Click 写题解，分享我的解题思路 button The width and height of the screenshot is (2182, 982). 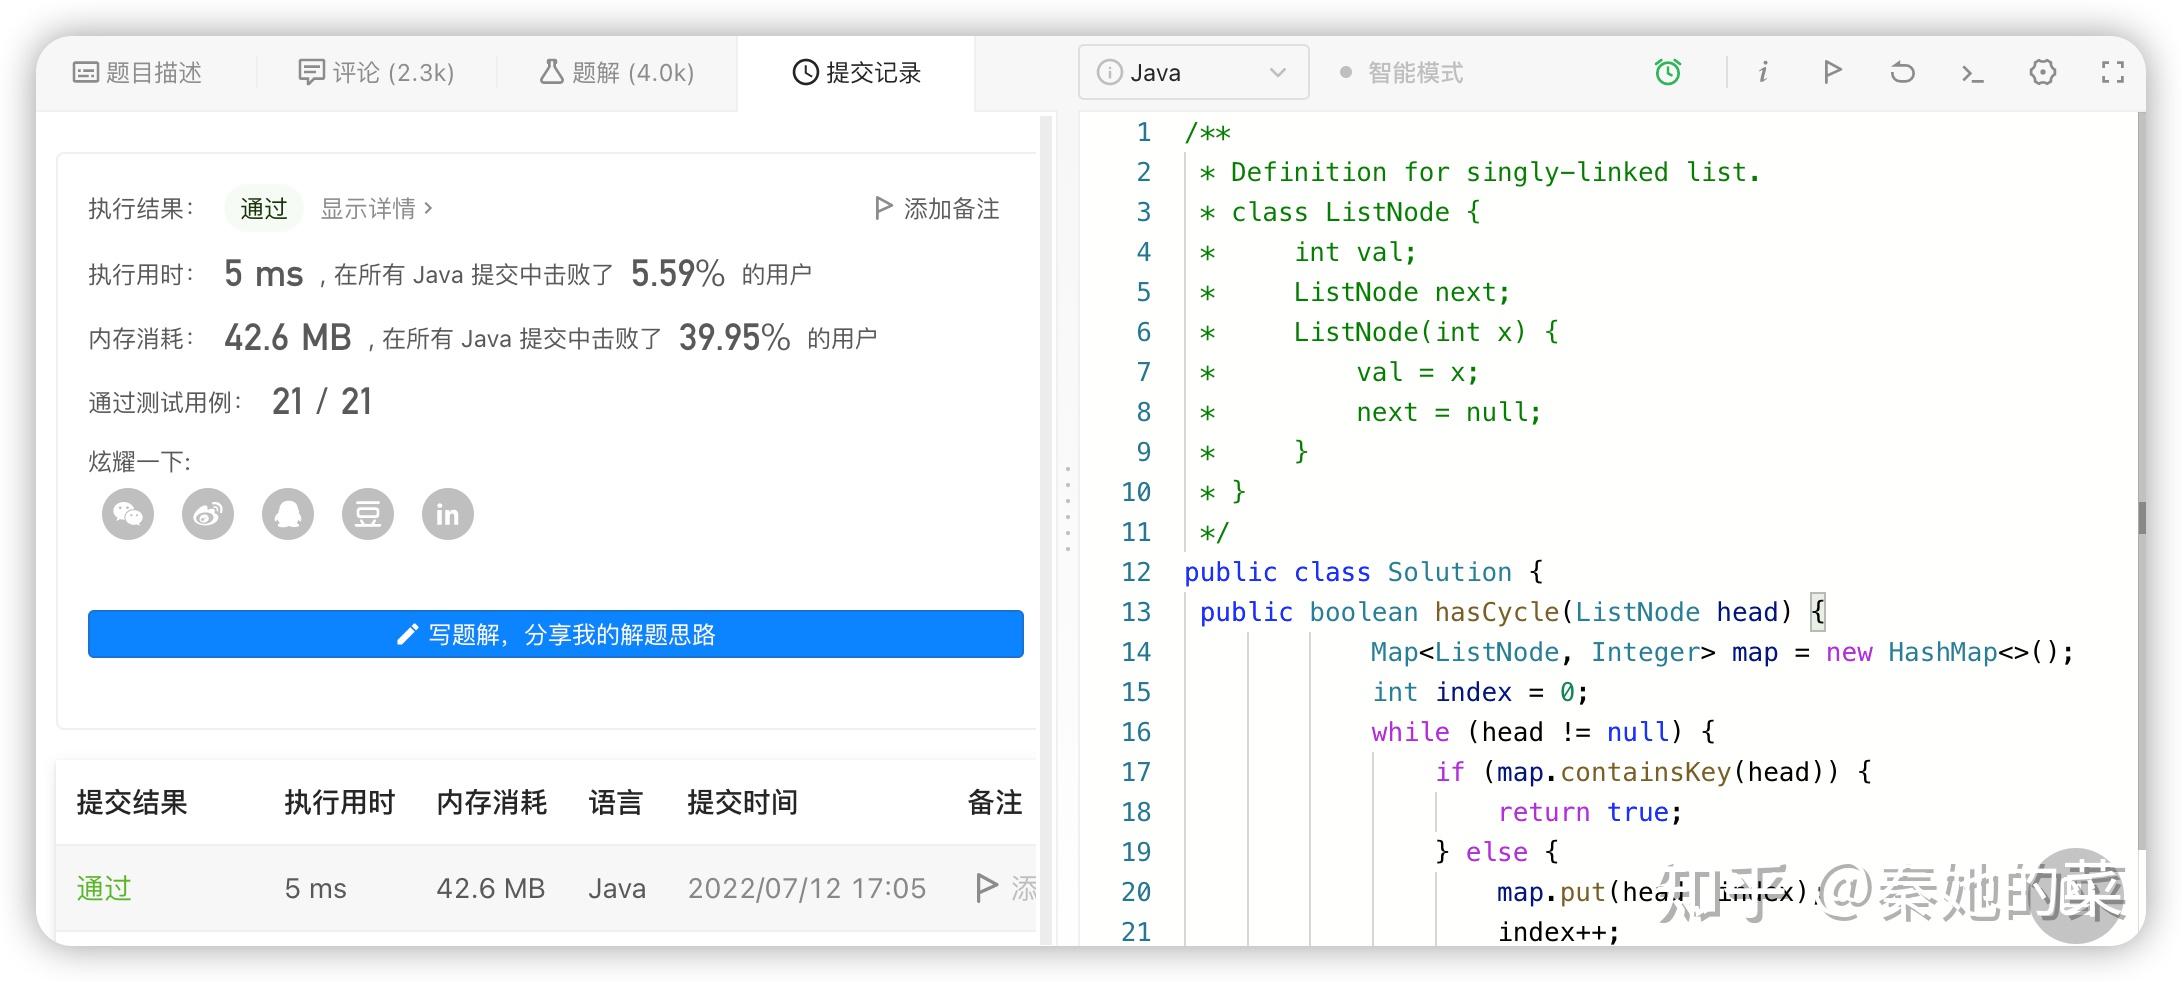click(x=555, y=634)
